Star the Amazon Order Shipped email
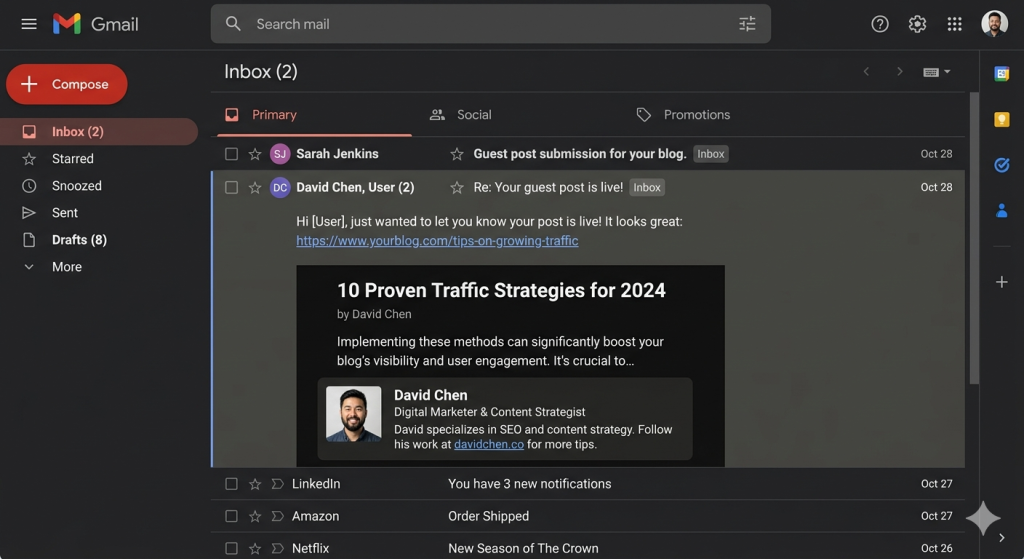The image size is (1024, 559). 255,516
